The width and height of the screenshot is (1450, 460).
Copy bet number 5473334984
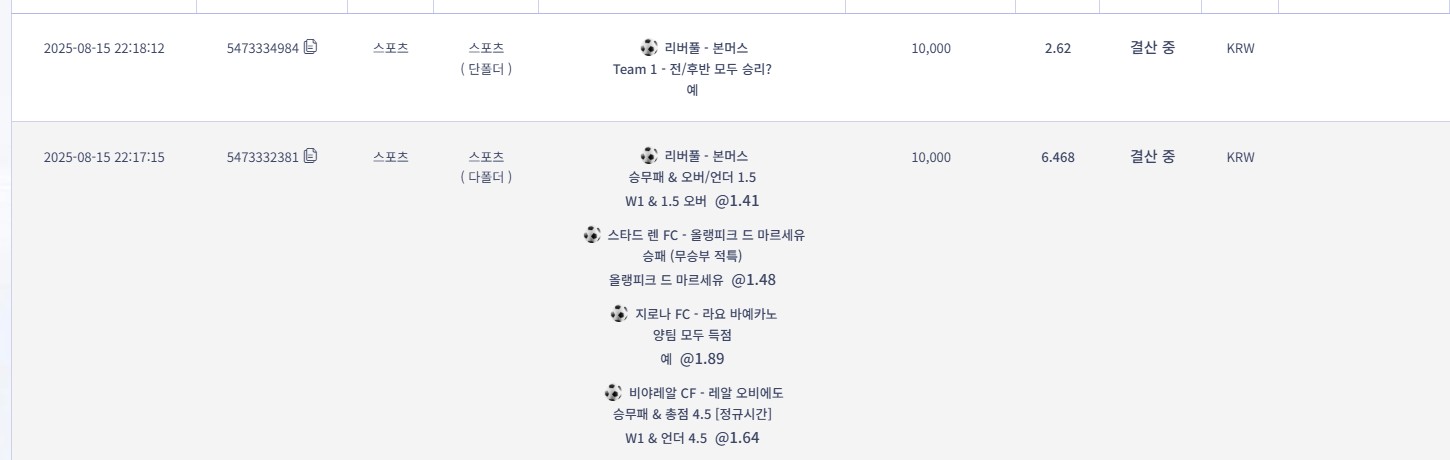coord(311,47)
